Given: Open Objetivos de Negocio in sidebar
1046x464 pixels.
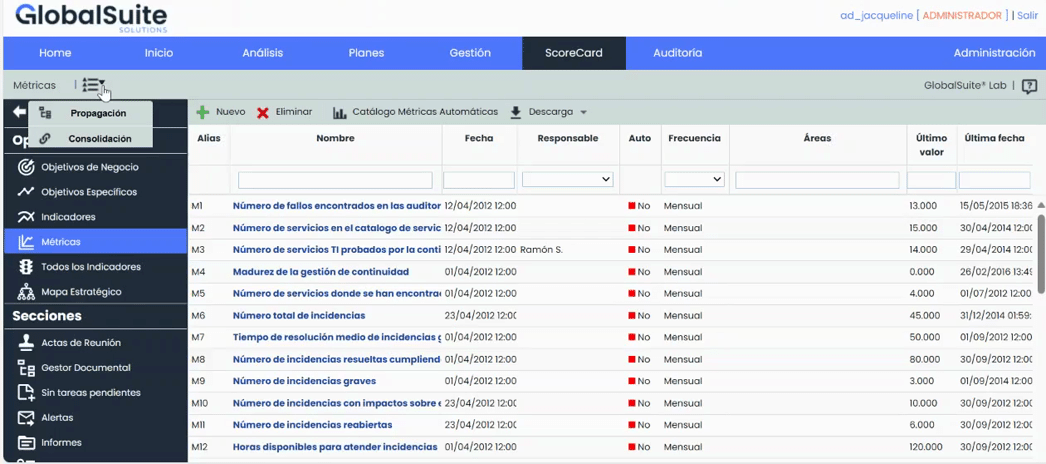Looking at the screenshot, I should click(89, 167).
